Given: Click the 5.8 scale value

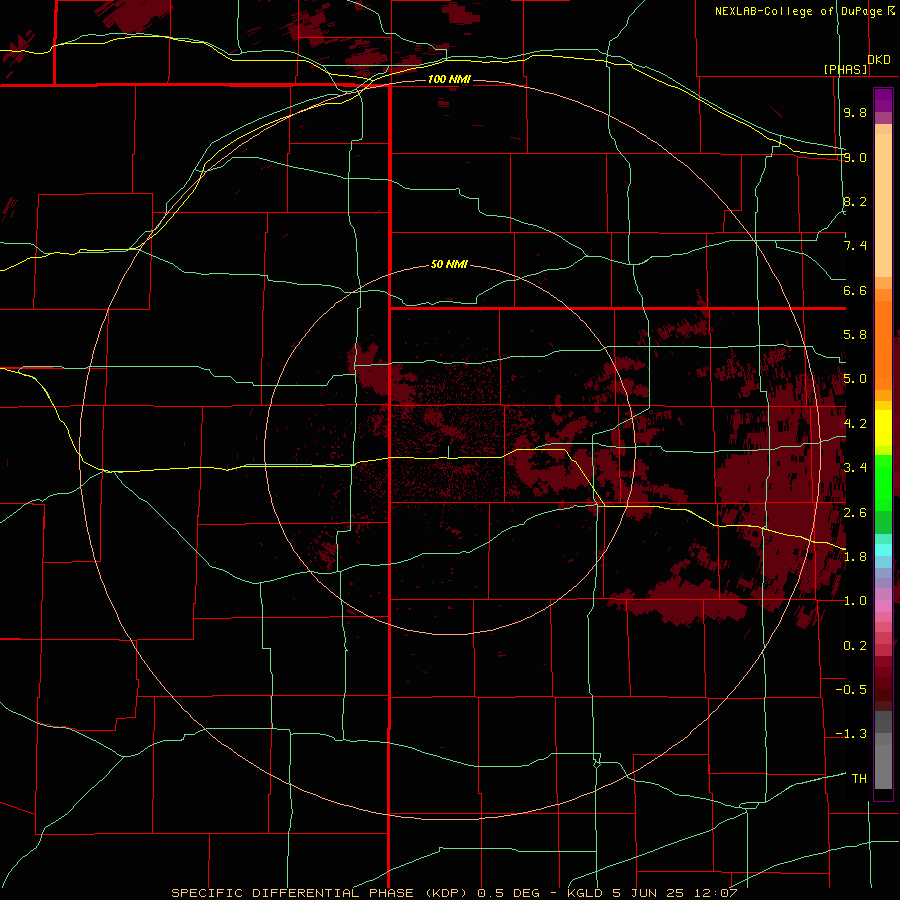Looking at the screenshot, I should (x=855, y=335).
